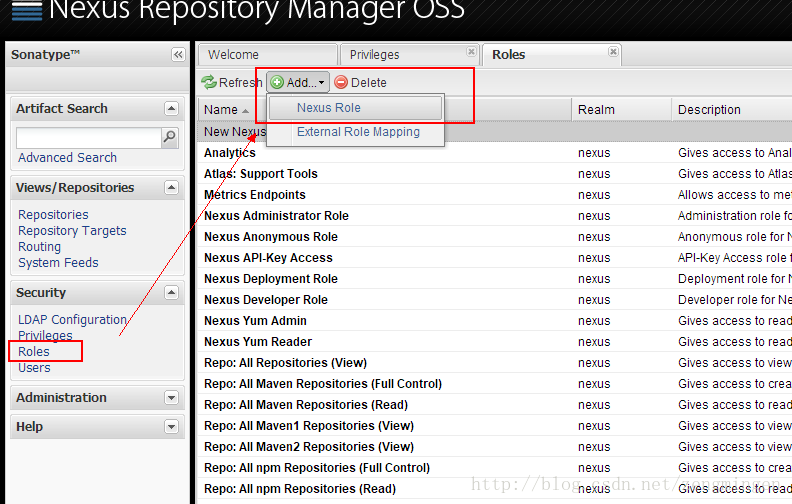Viewport: 792px width, 504px height.
Task: Expand the Help section
Action: pos(172,427)
